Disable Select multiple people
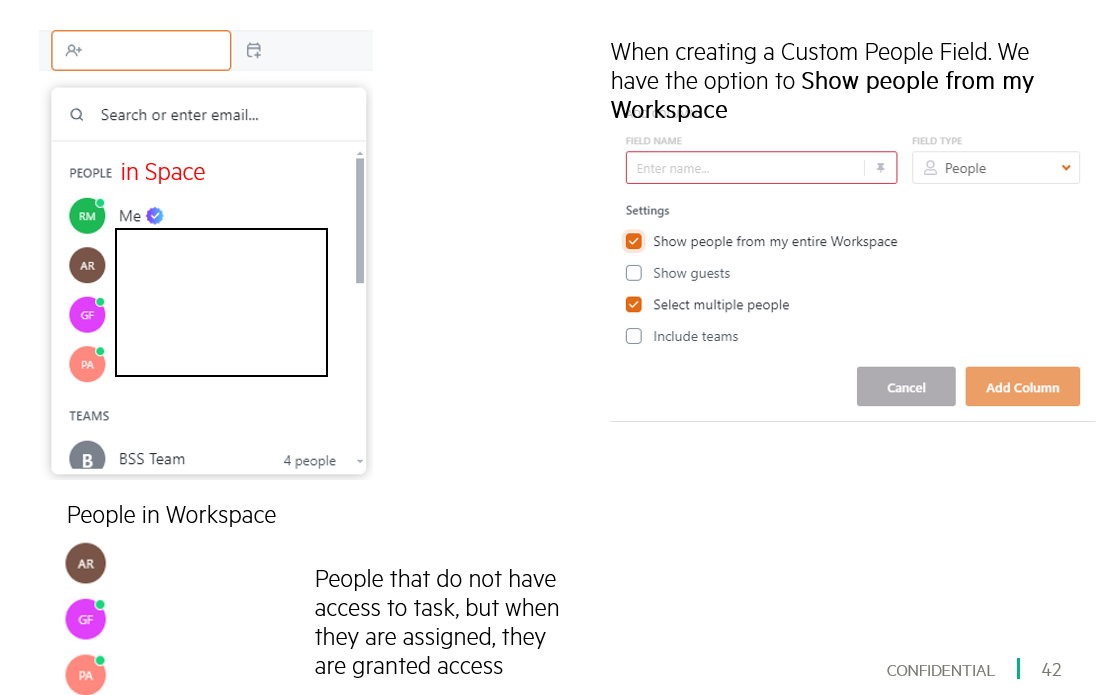The image size is (1107, 695). 633,304
